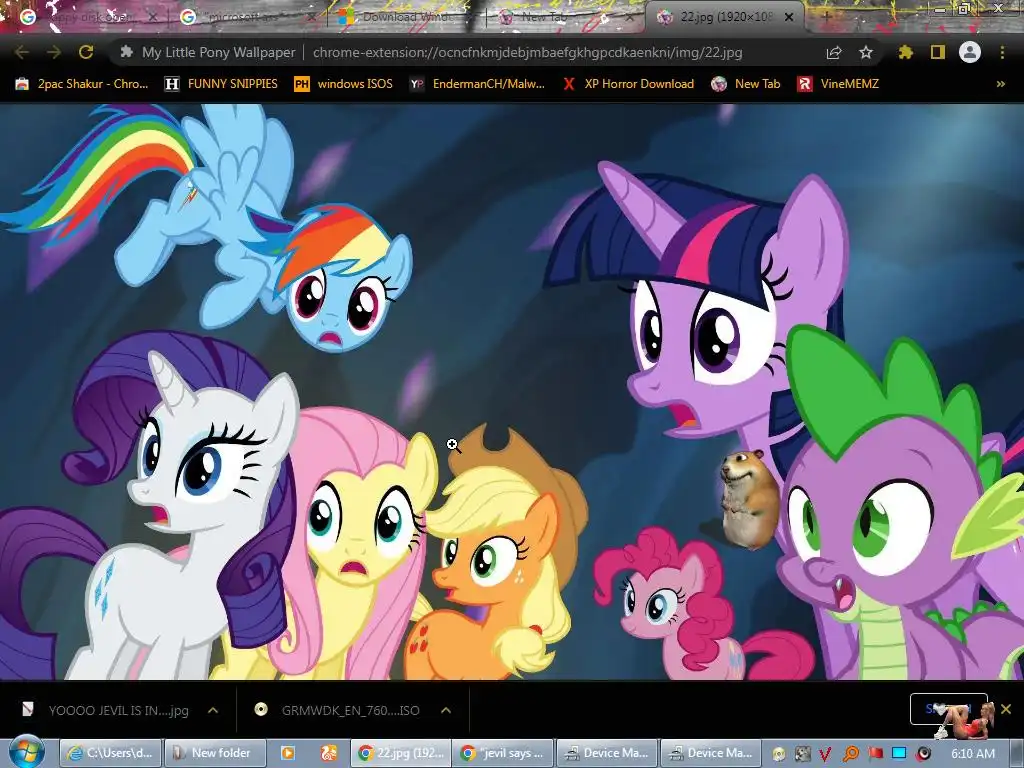This screenshot has width=1024, height=768.
Task: Open the Extensions puzzle menu in toolbar
Action: 905,52
